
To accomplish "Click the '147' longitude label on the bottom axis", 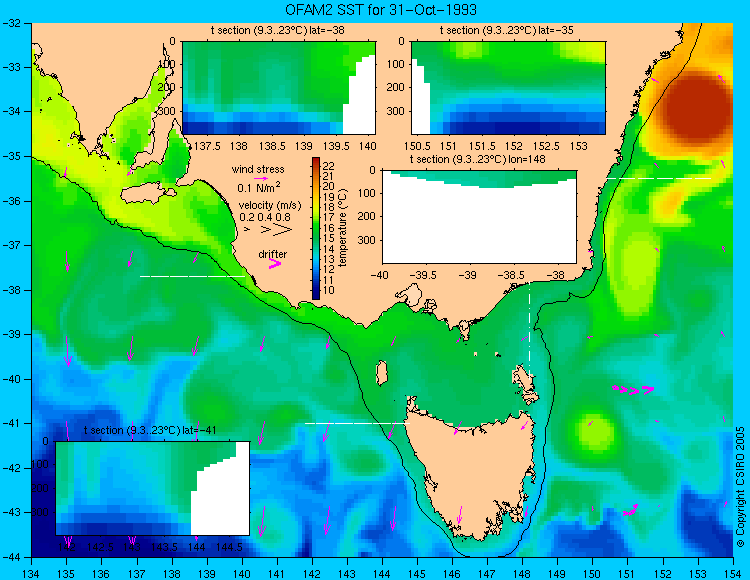I will (x=487, y=573).
